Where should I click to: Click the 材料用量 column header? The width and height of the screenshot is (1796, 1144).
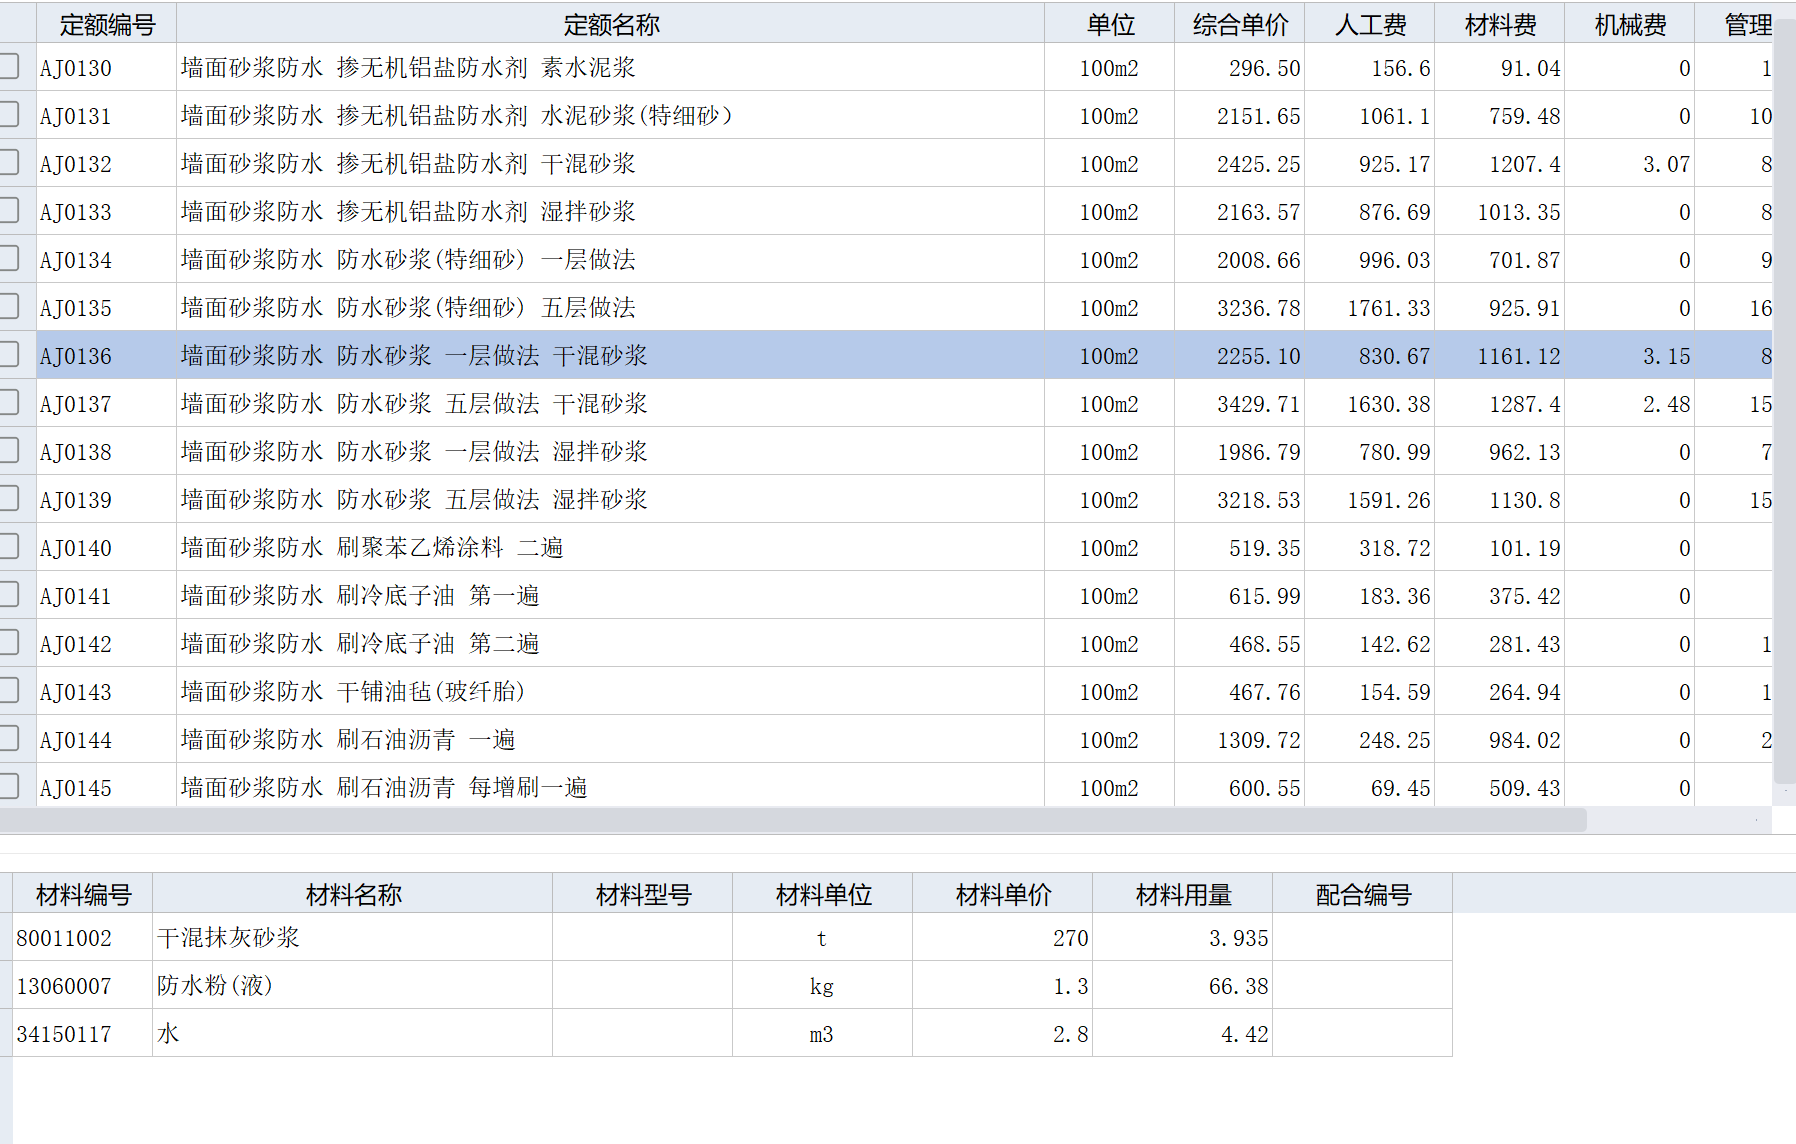coord(1183,894)
